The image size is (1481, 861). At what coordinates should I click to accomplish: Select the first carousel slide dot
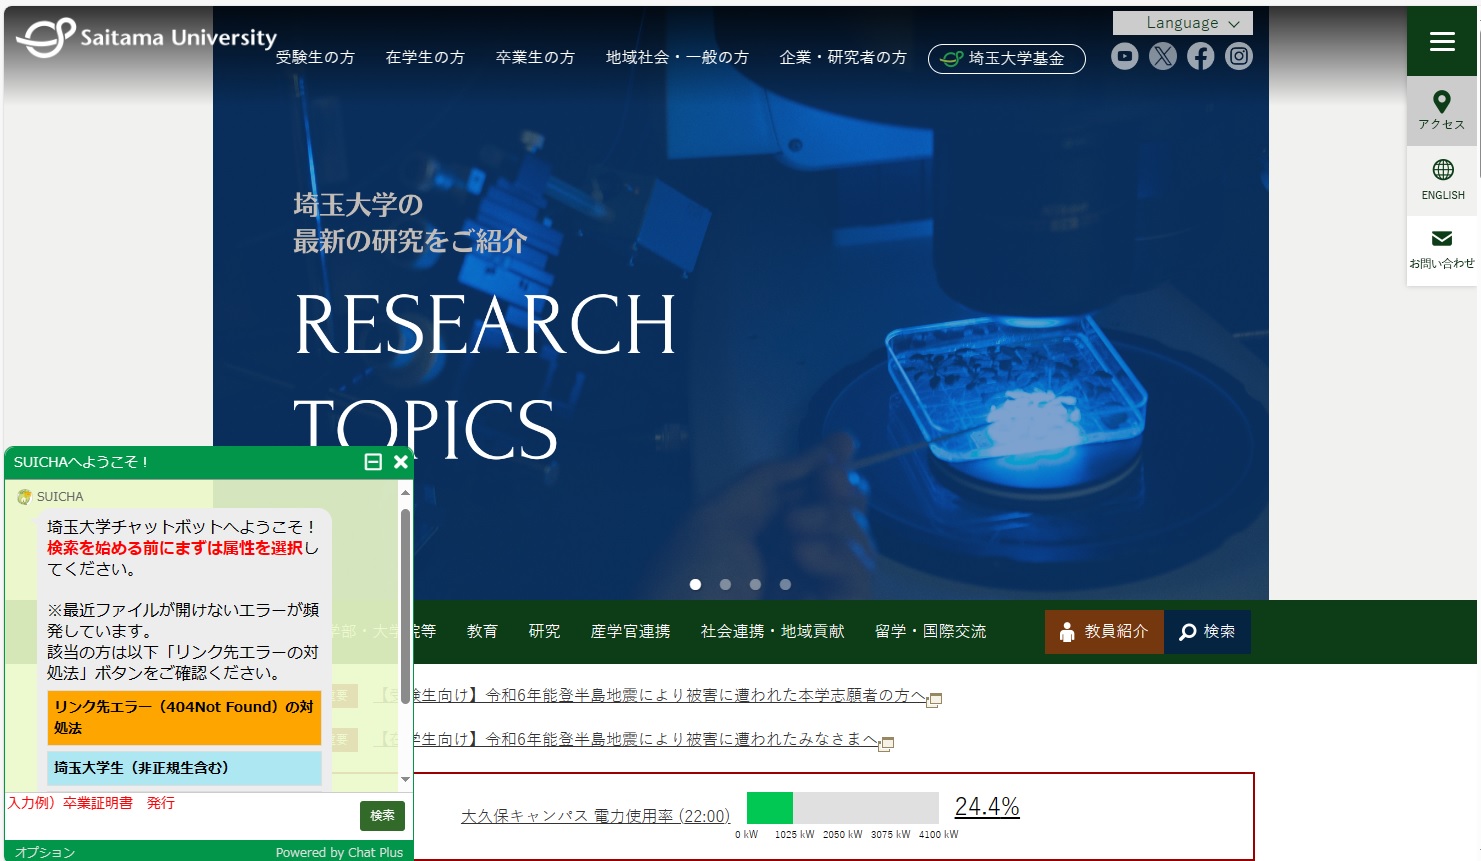point(695,585)
